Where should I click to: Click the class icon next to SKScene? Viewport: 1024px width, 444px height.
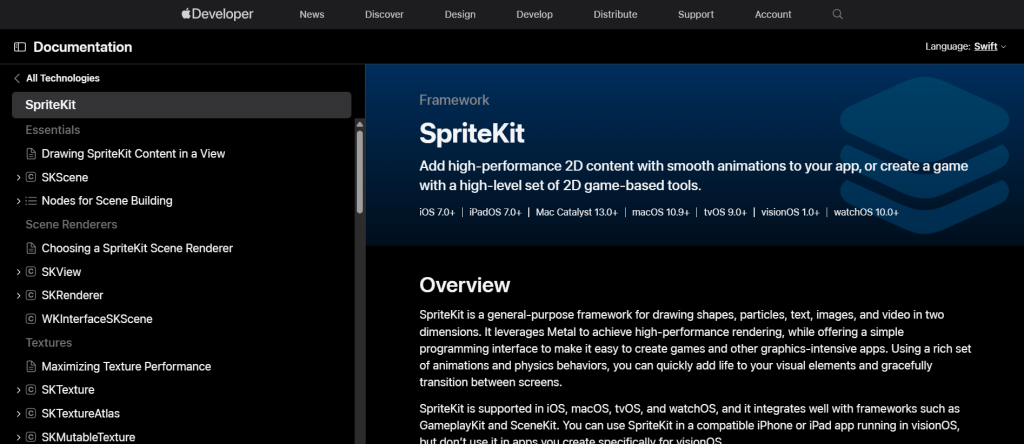point(31,177)
